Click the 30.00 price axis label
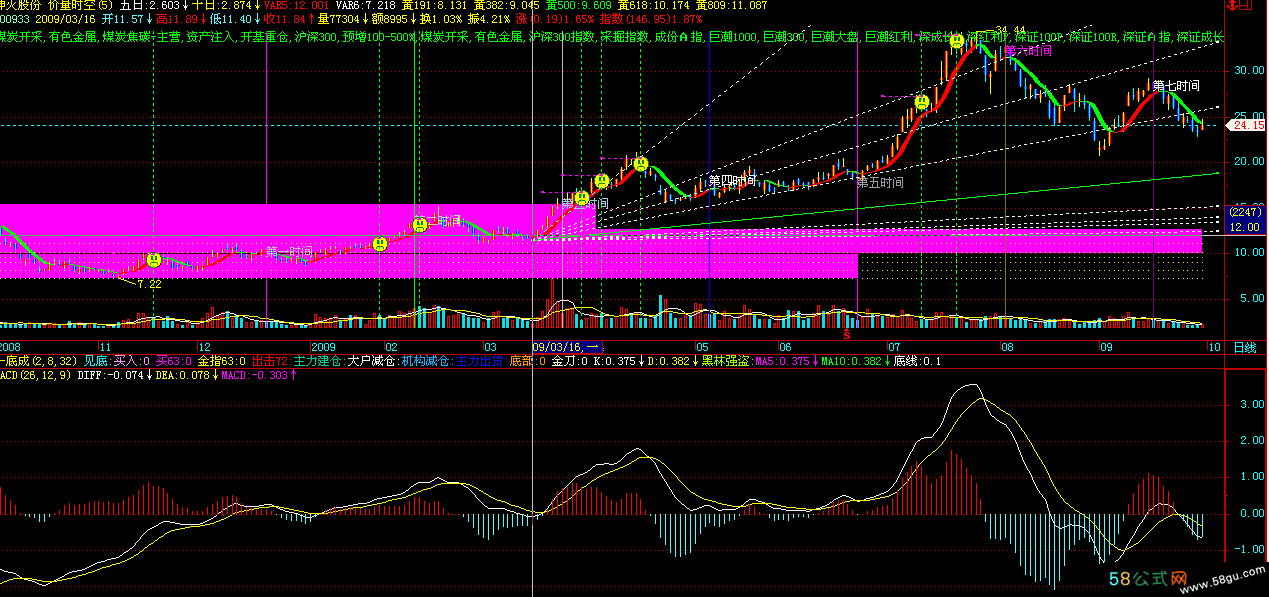The width and height of the screenshot is (1269, 597). [x=1250, y=70]
